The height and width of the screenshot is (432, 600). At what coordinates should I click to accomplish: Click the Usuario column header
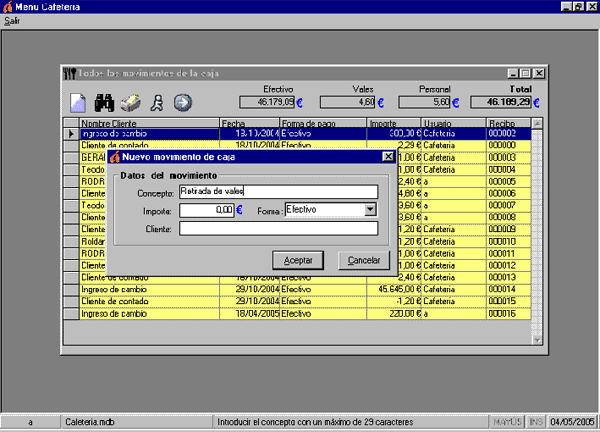coord(453,123)
